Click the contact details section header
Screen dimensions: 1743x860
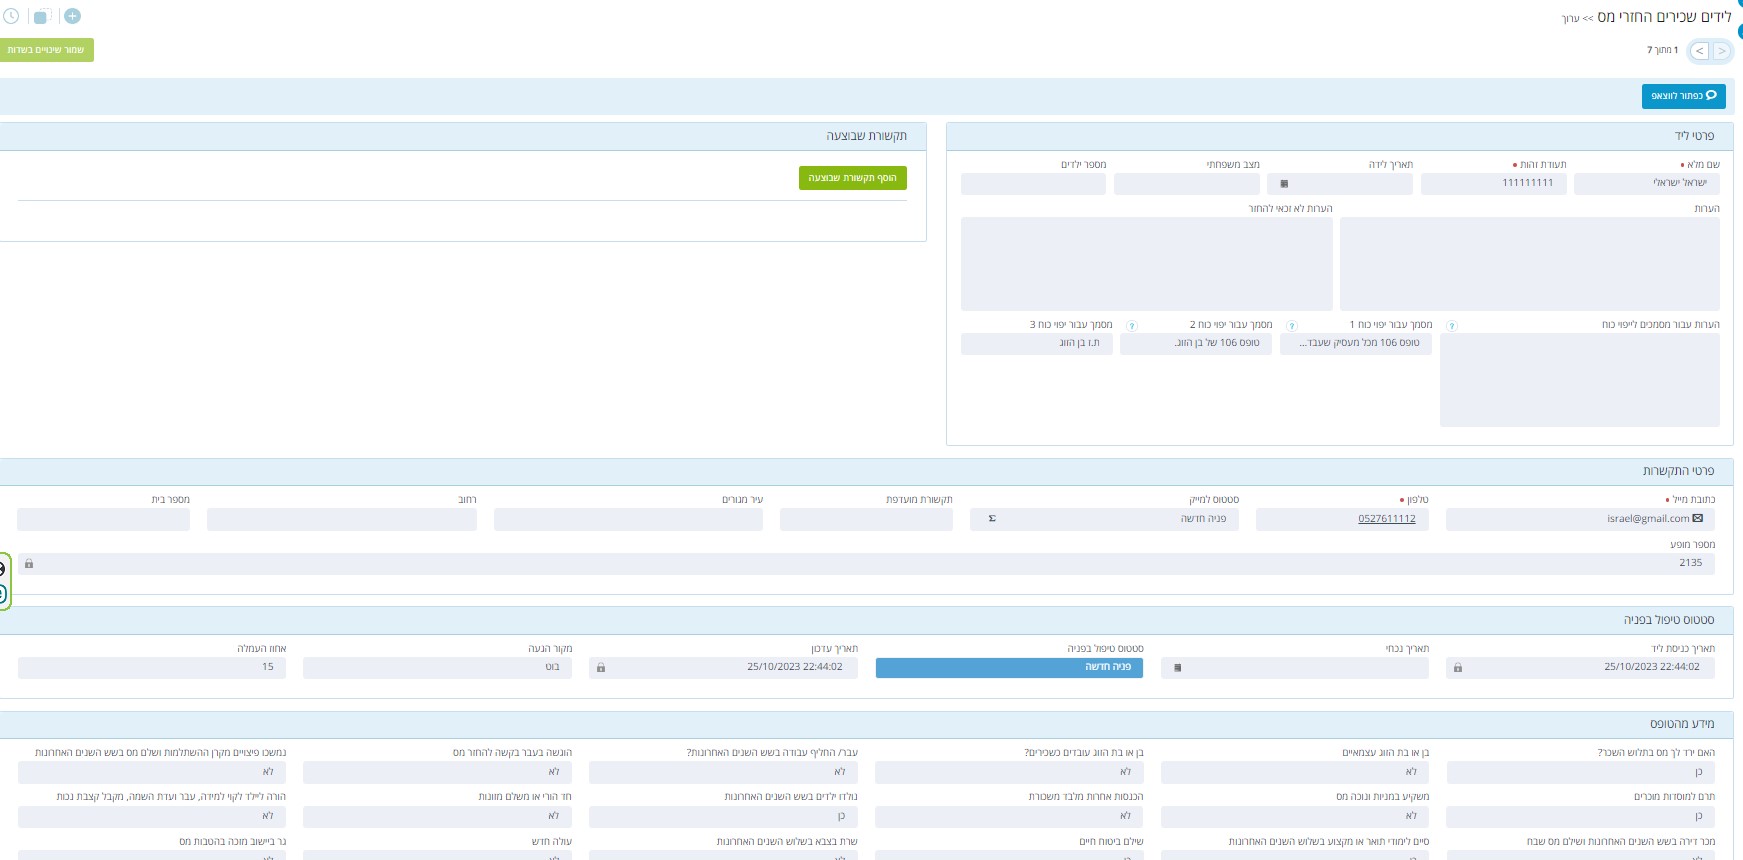(x=866, y=472)
